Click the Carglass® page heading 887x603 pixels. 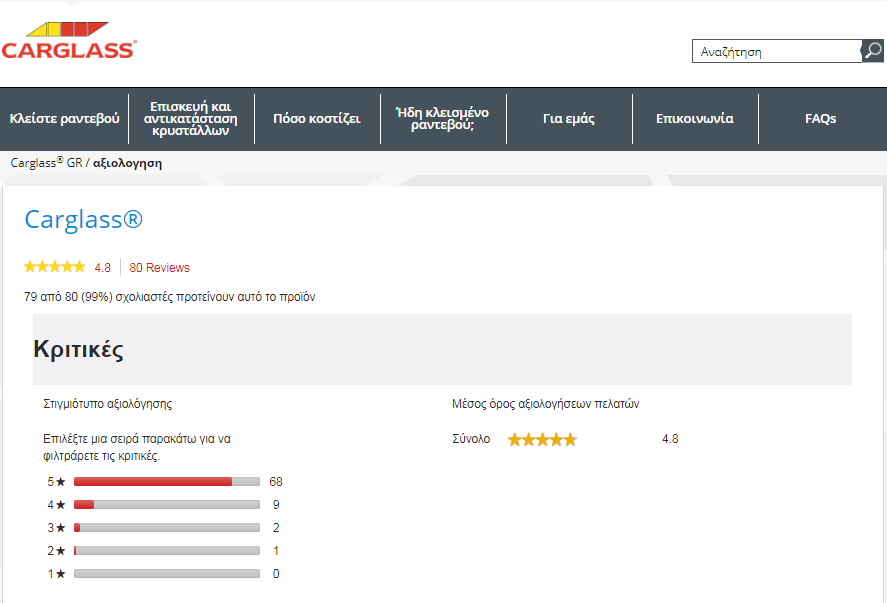pos(84,220)
